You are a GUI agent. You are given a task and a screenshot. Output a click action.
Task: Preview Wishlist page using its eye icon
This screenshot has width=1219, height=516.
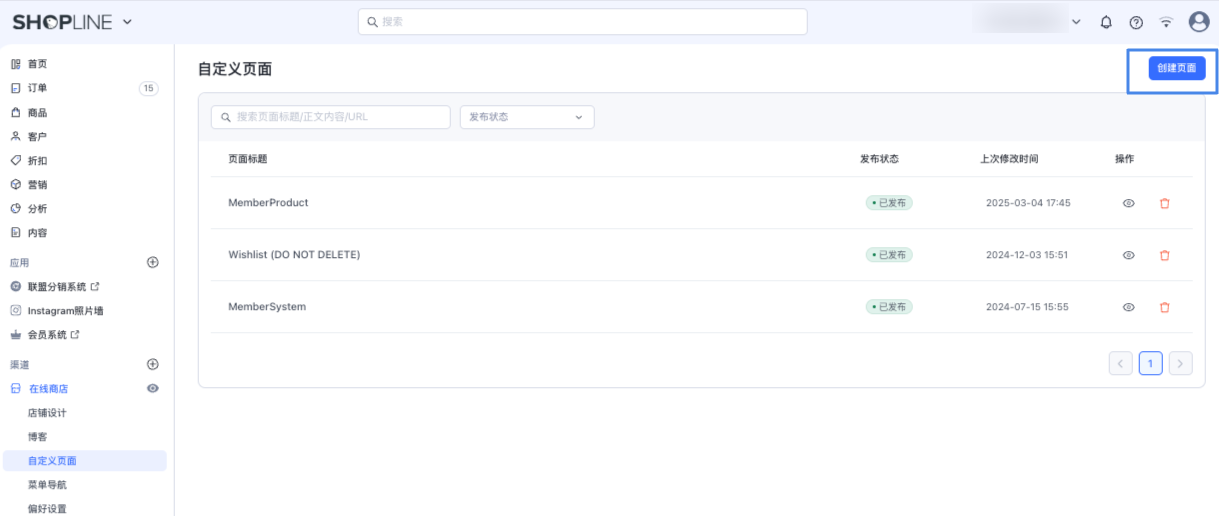coord(1128,255)
